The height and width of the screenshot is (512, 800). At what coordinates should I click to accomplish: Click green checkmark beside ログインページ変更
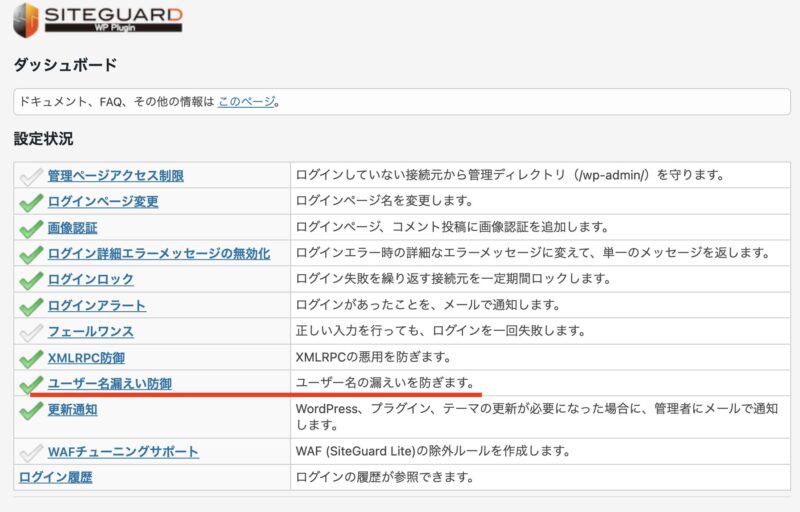pyautogui.click(x=31, y=202)
